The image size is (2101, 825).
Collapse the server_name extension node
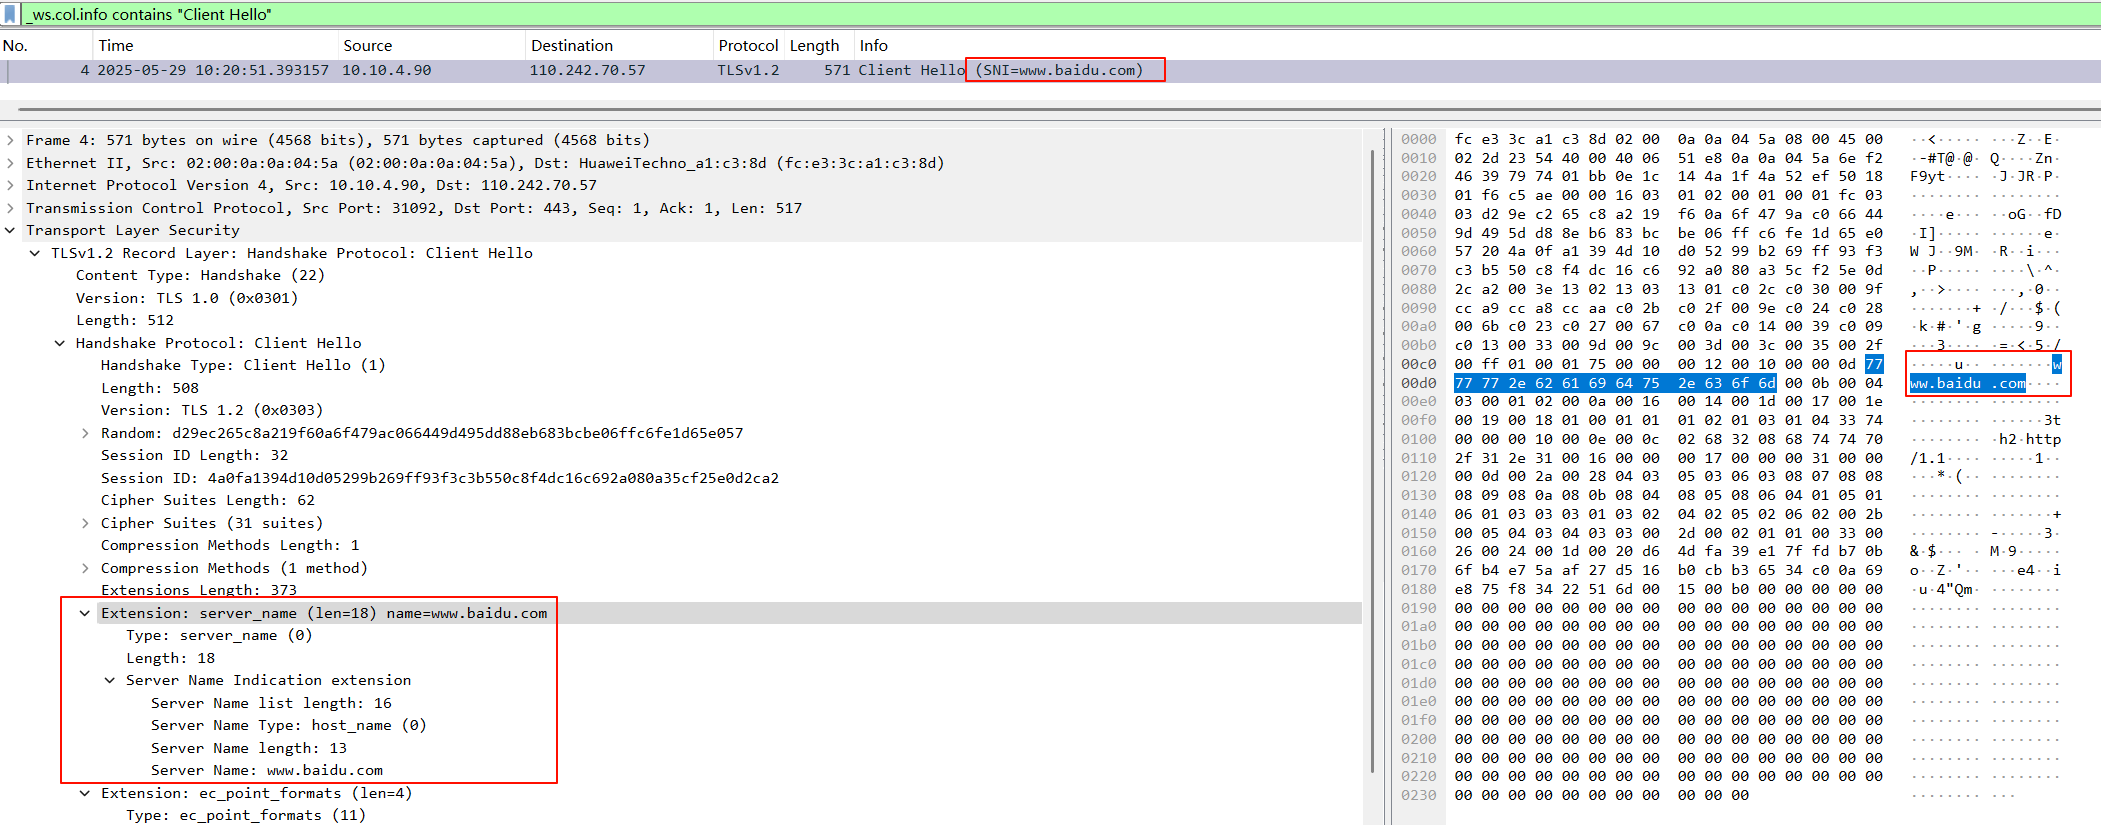point(85,613)
